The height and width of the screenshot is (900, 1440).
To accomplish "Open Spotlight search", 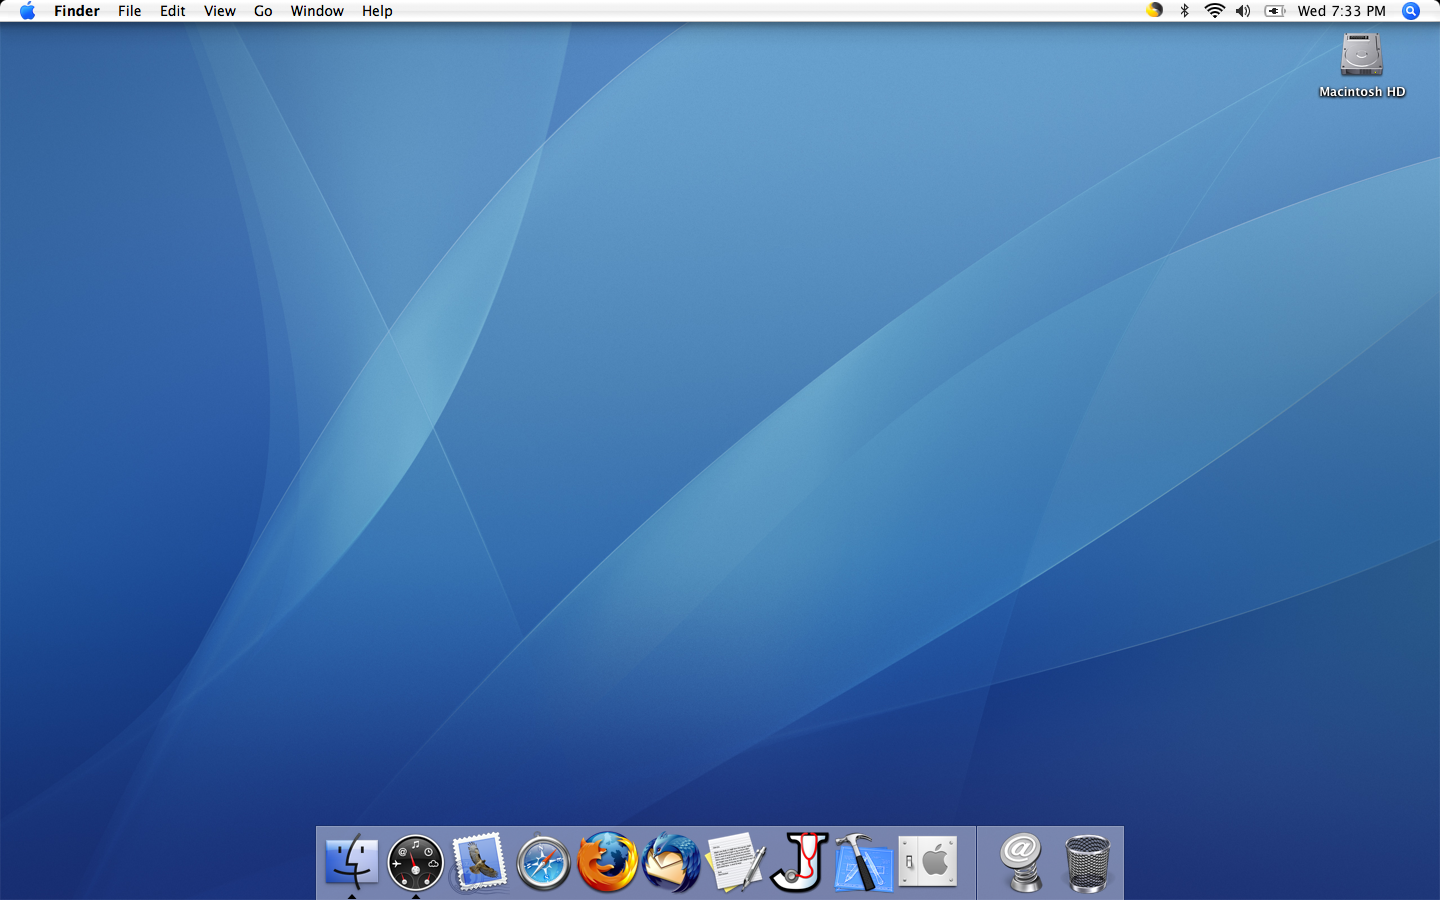I will tap(1410, 11).
